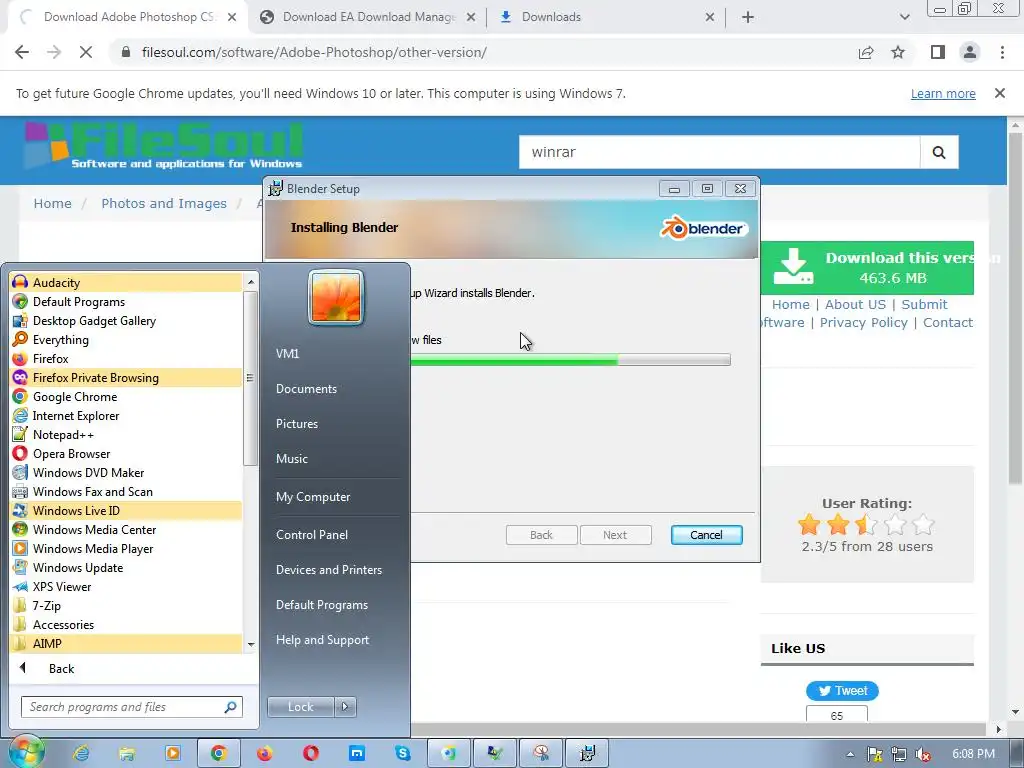1024x768 pixels.
Task: Cancel the Blender installation
Action: point(706,535)
